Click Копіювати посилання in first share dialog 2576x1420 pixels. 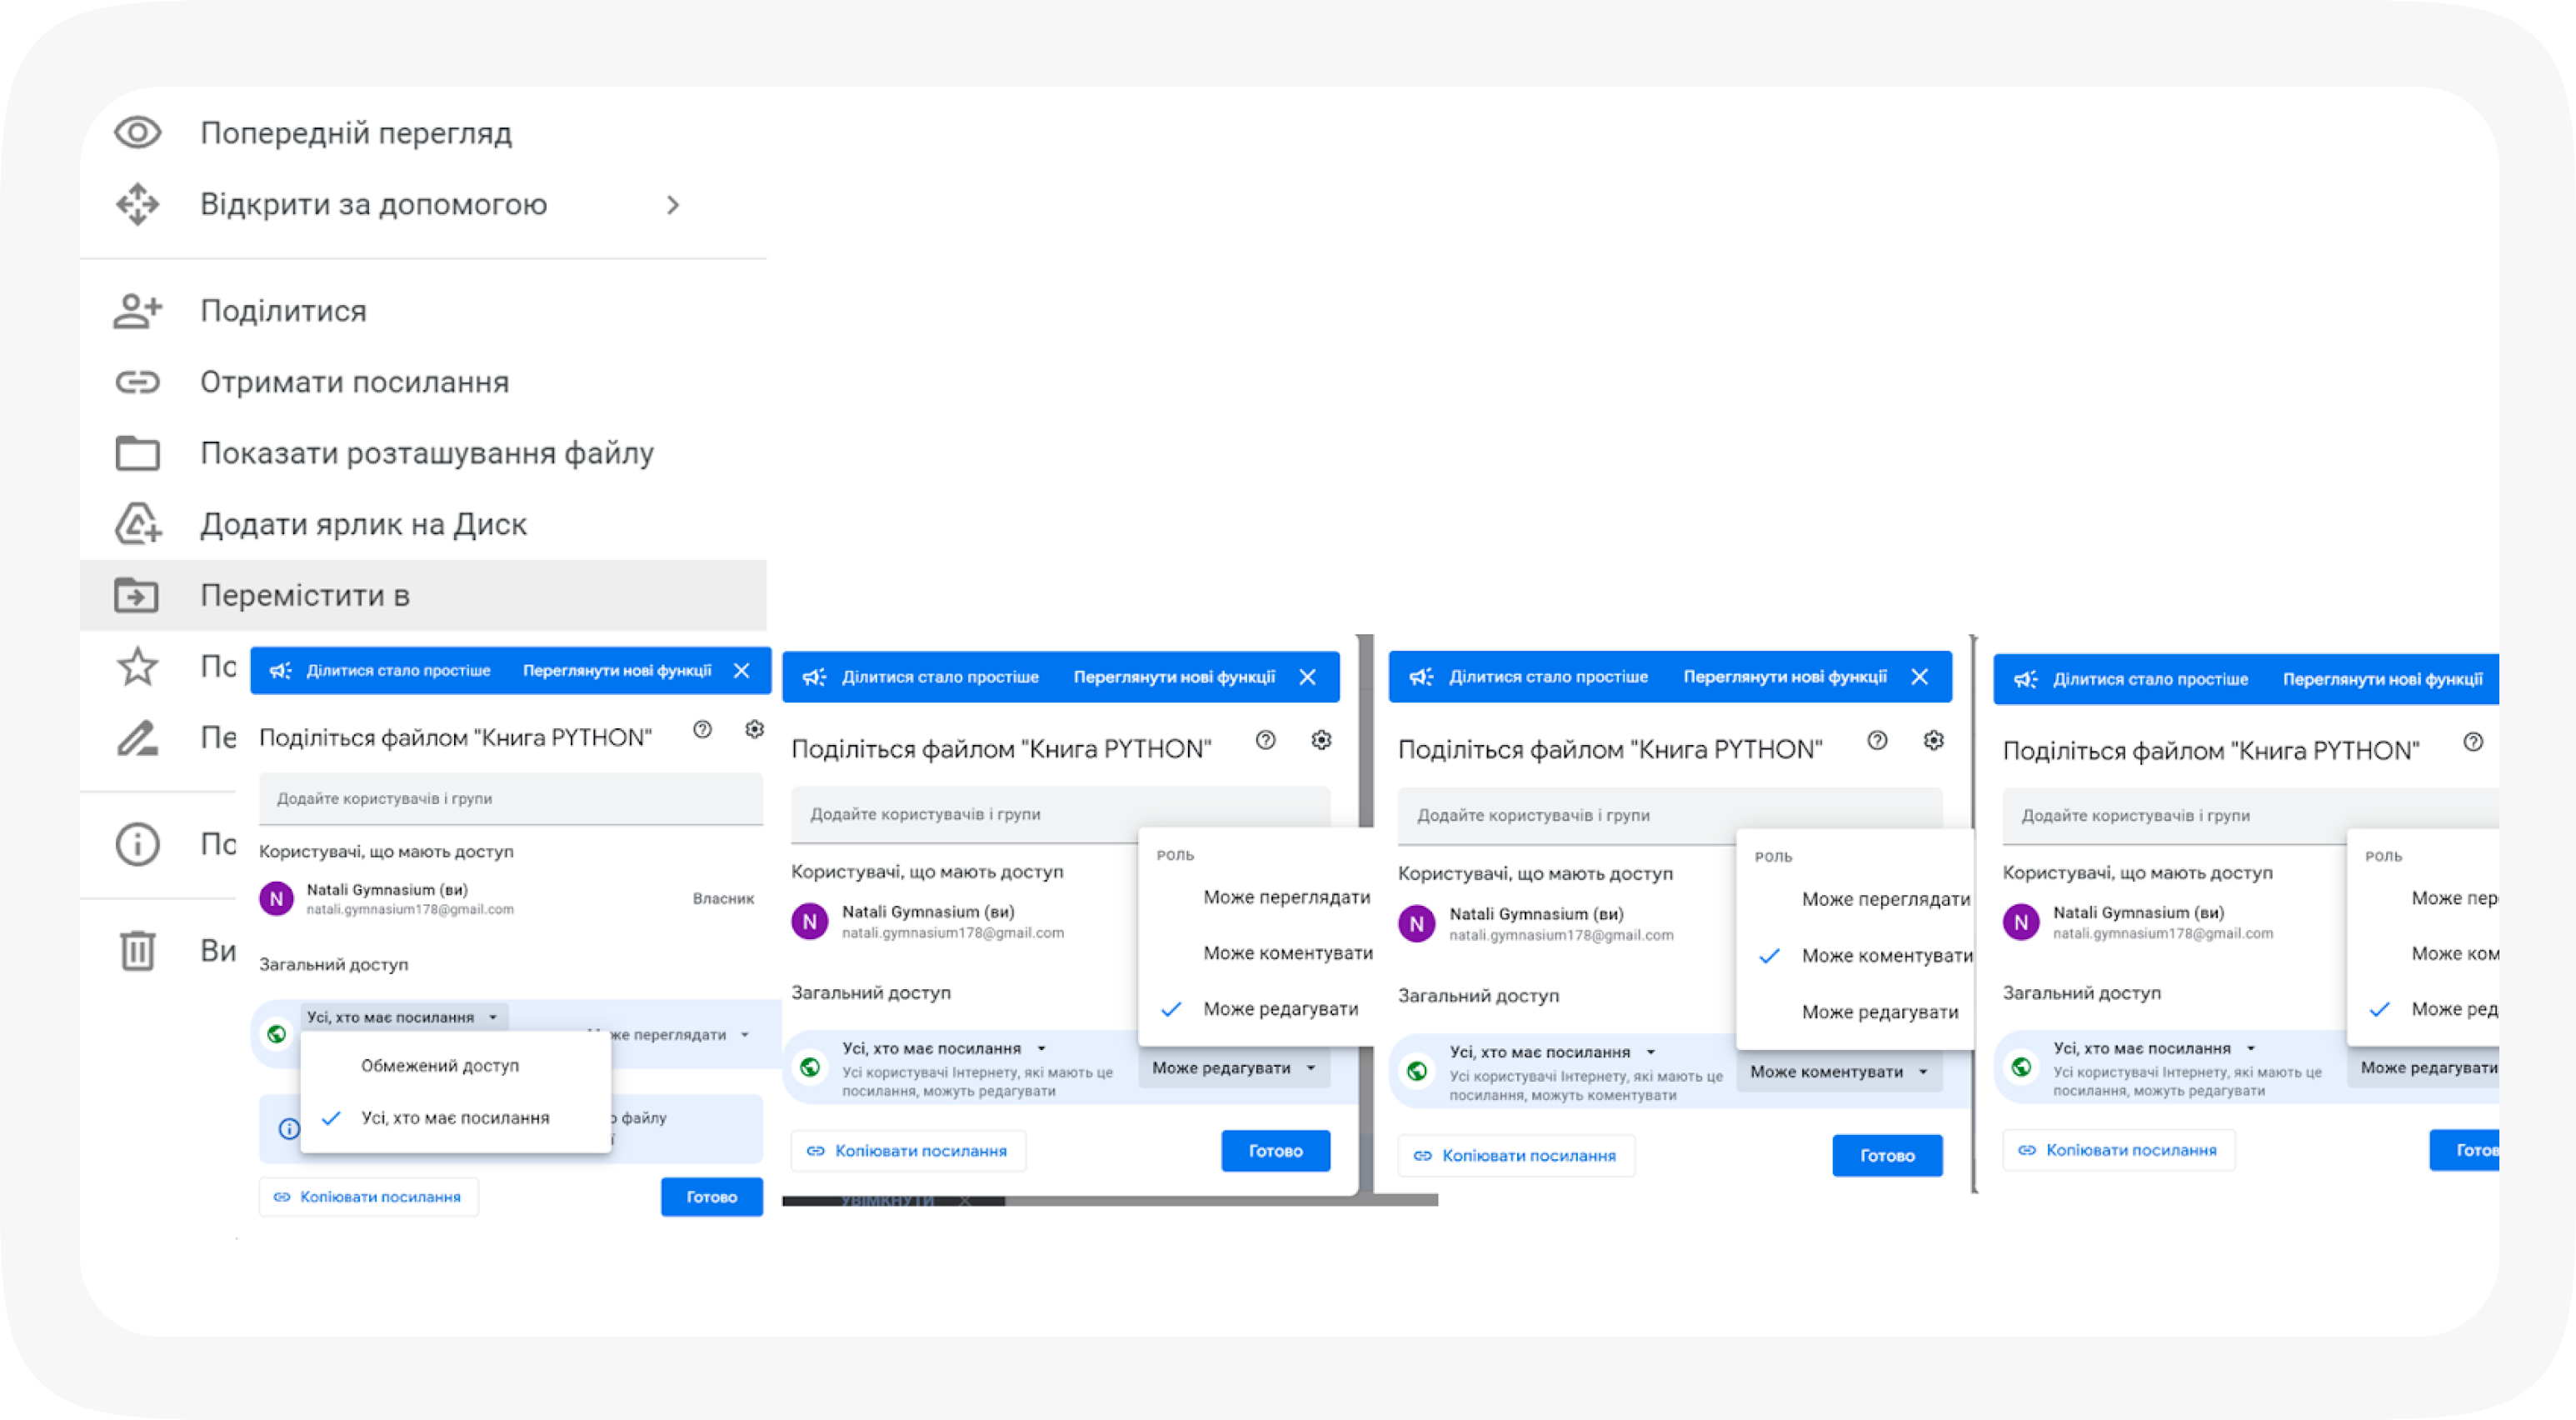369,1197
